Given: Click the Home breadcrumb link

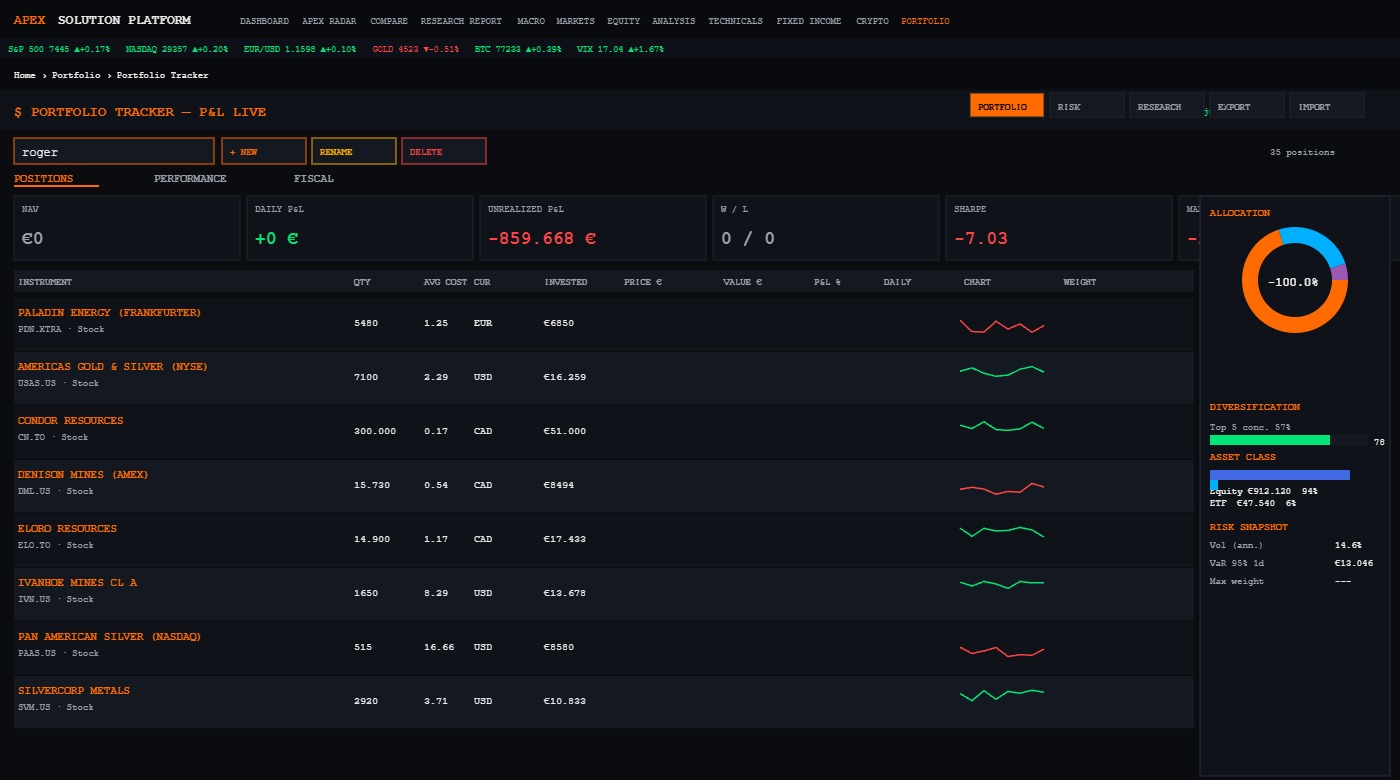Looking at the screenshot, I should click(x=25, y=75).
